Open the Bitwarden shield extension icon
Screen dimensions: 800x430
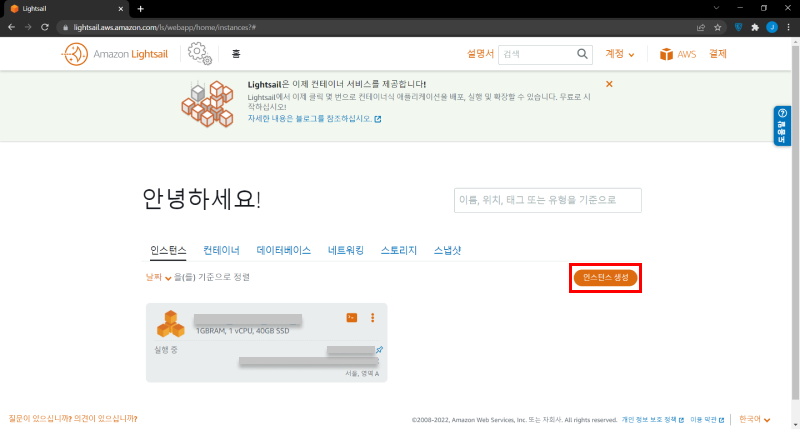[x=738, y=27]
